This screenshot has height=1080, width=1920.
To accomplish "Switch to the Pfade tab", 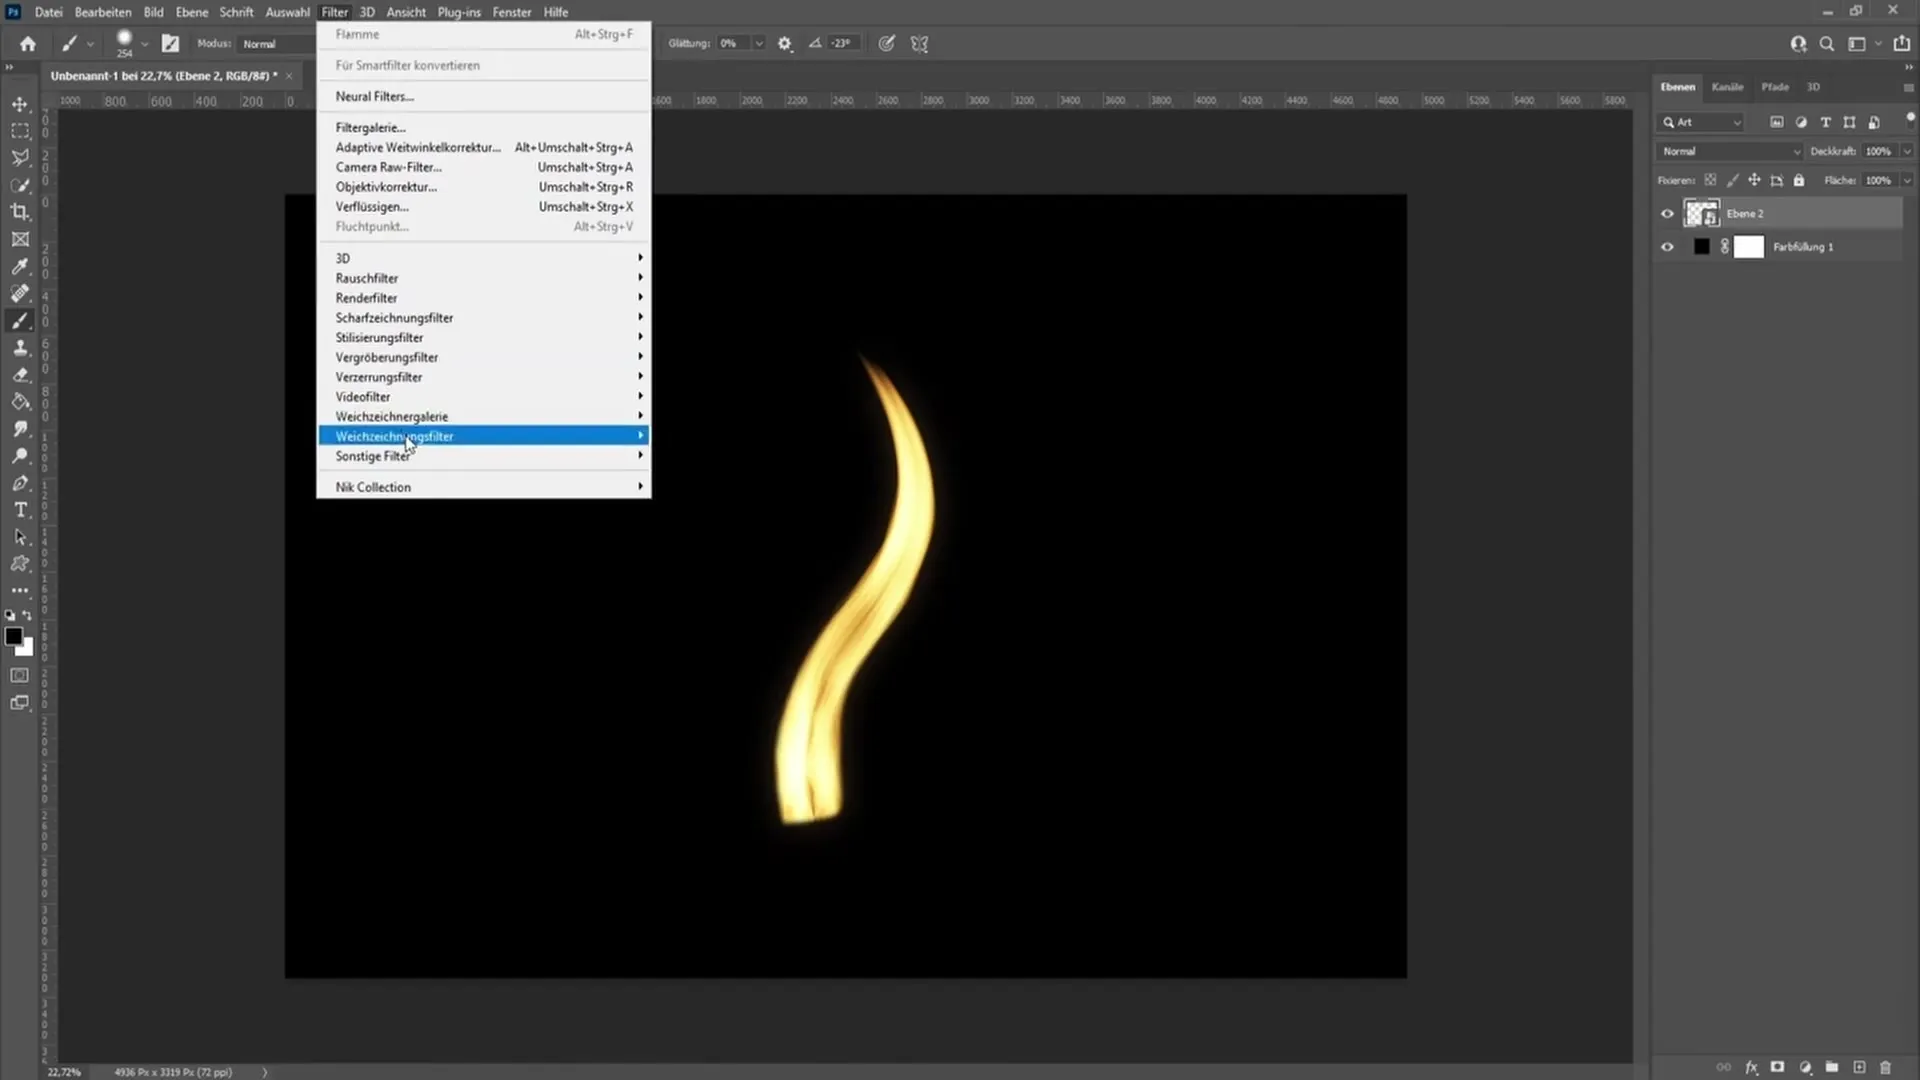I will (x=1775, y=87).
